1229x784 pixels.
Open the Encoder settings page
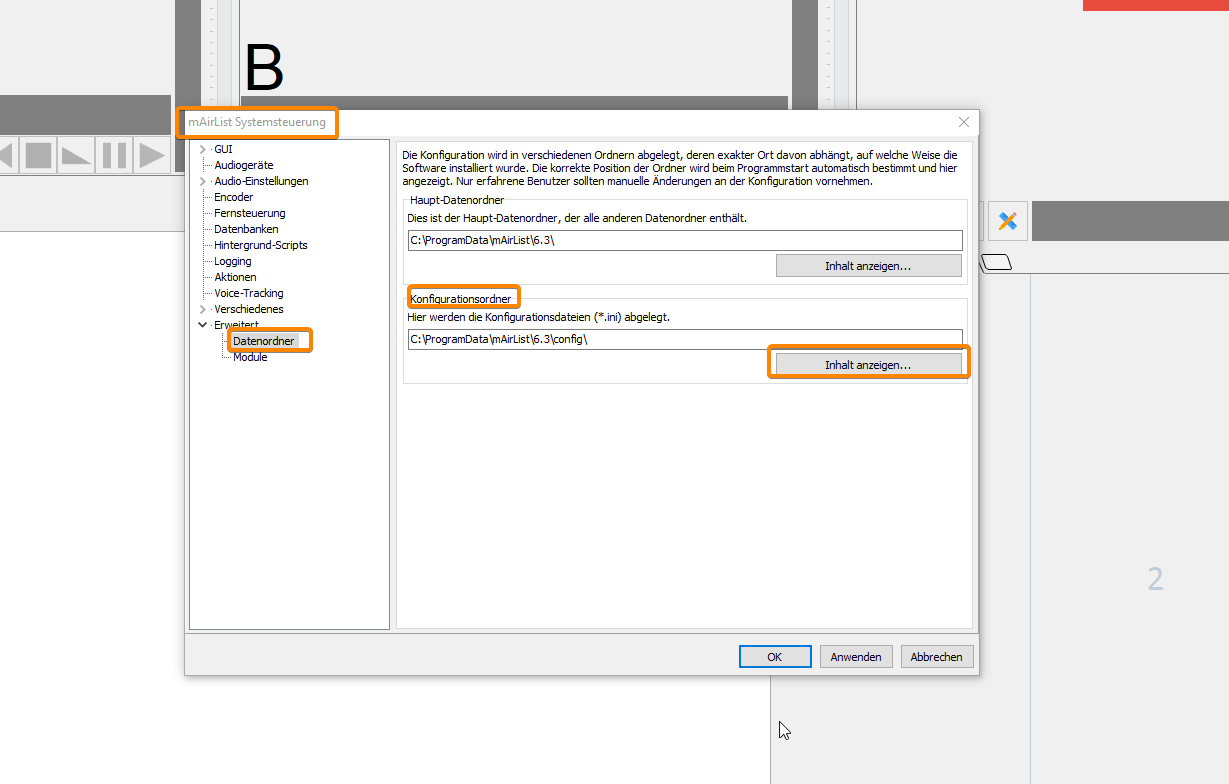tap(233, 197)
